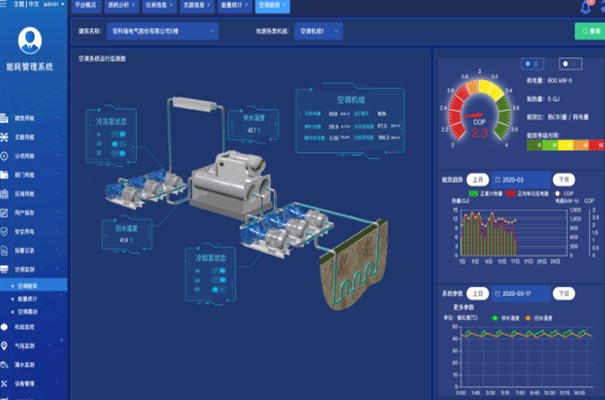
Task: Click the green 查询 search button
Action: point(588,31)
